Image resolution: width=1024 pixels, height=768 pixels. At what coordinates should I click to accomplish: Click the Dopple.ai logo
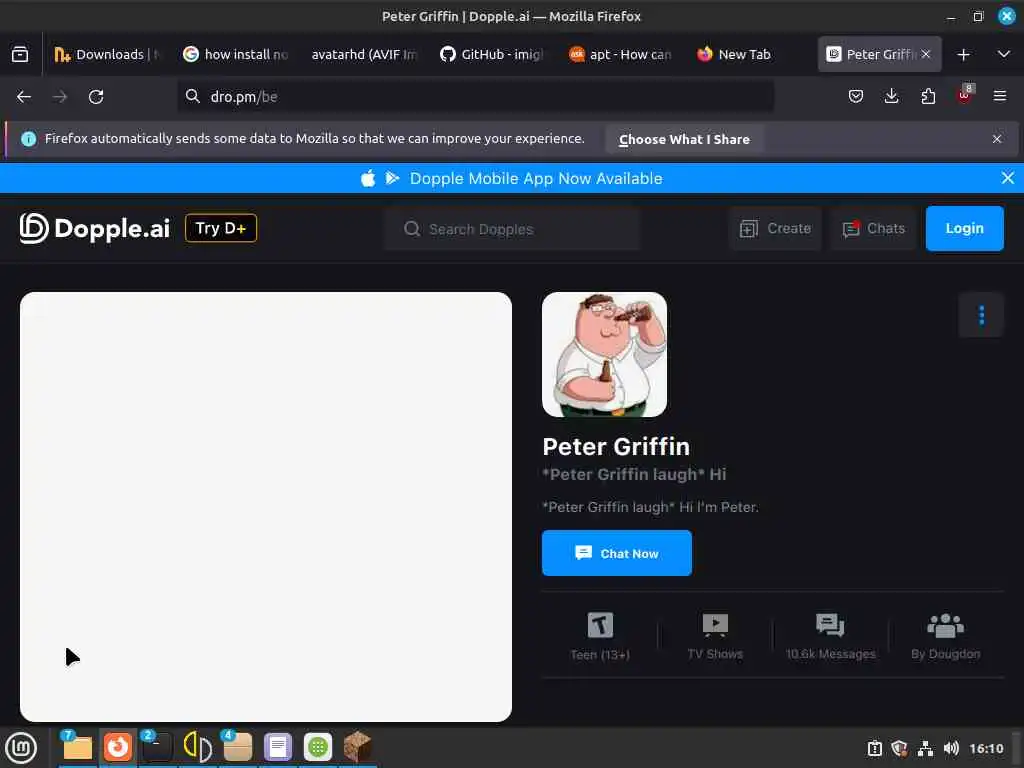[95, 229]
